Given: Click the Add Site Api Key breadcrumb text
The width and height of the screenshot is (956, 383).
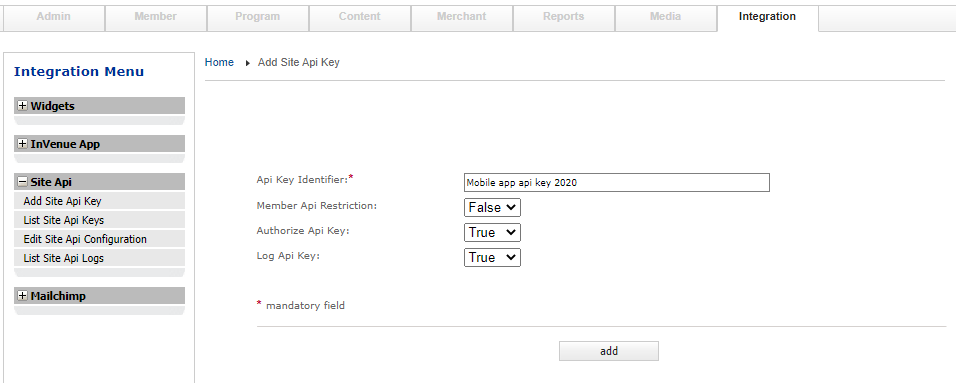Looking at the screenshot, I should (299, 62).
